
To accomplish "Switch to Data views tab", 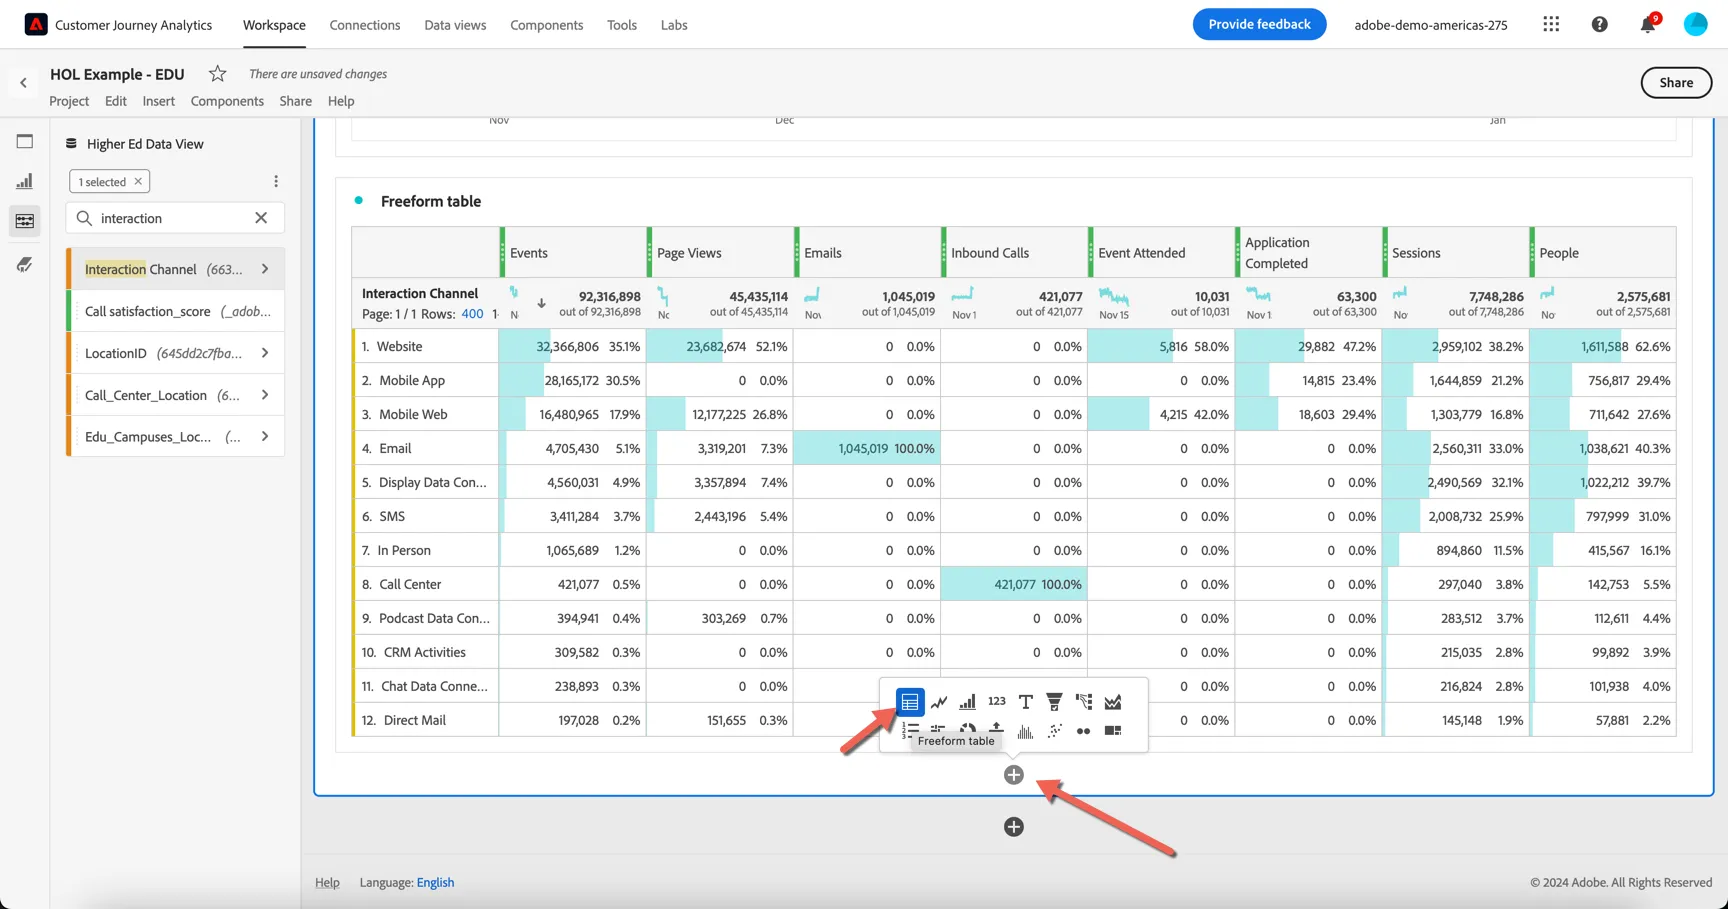I will tap(455, 25).
